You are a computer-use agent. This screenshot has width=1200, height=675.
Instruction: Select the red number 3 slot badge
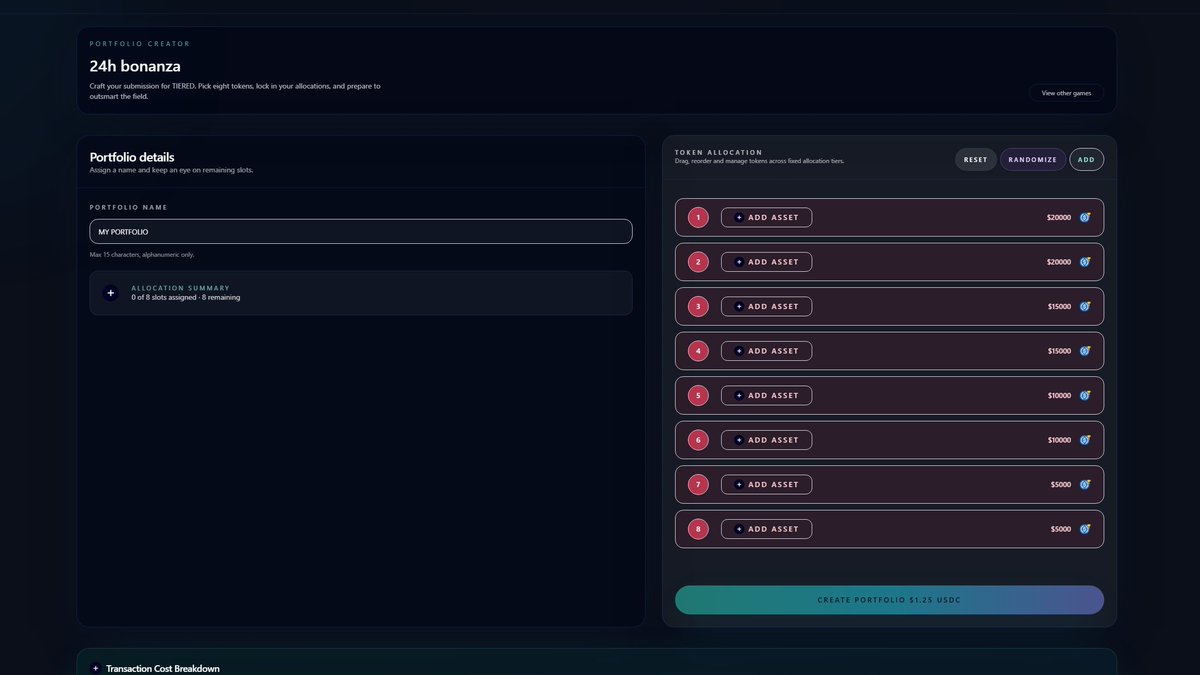699,306
